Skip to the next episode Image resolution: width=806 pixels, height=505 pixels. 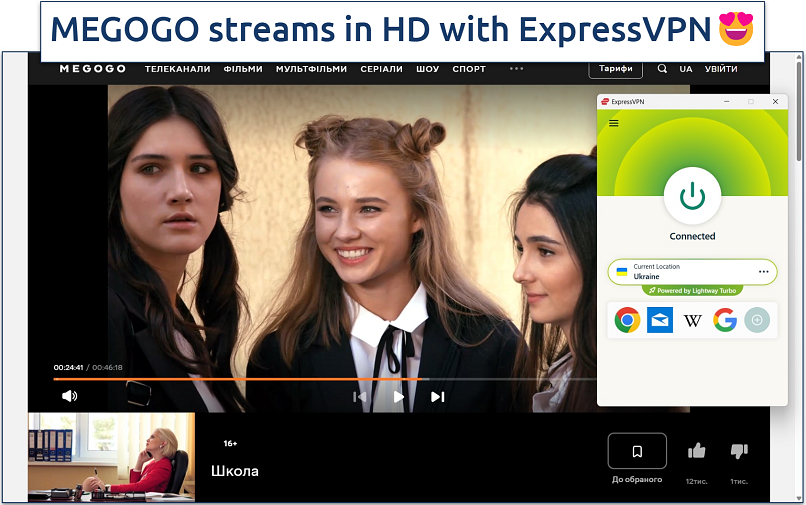[x=437, y=397]
